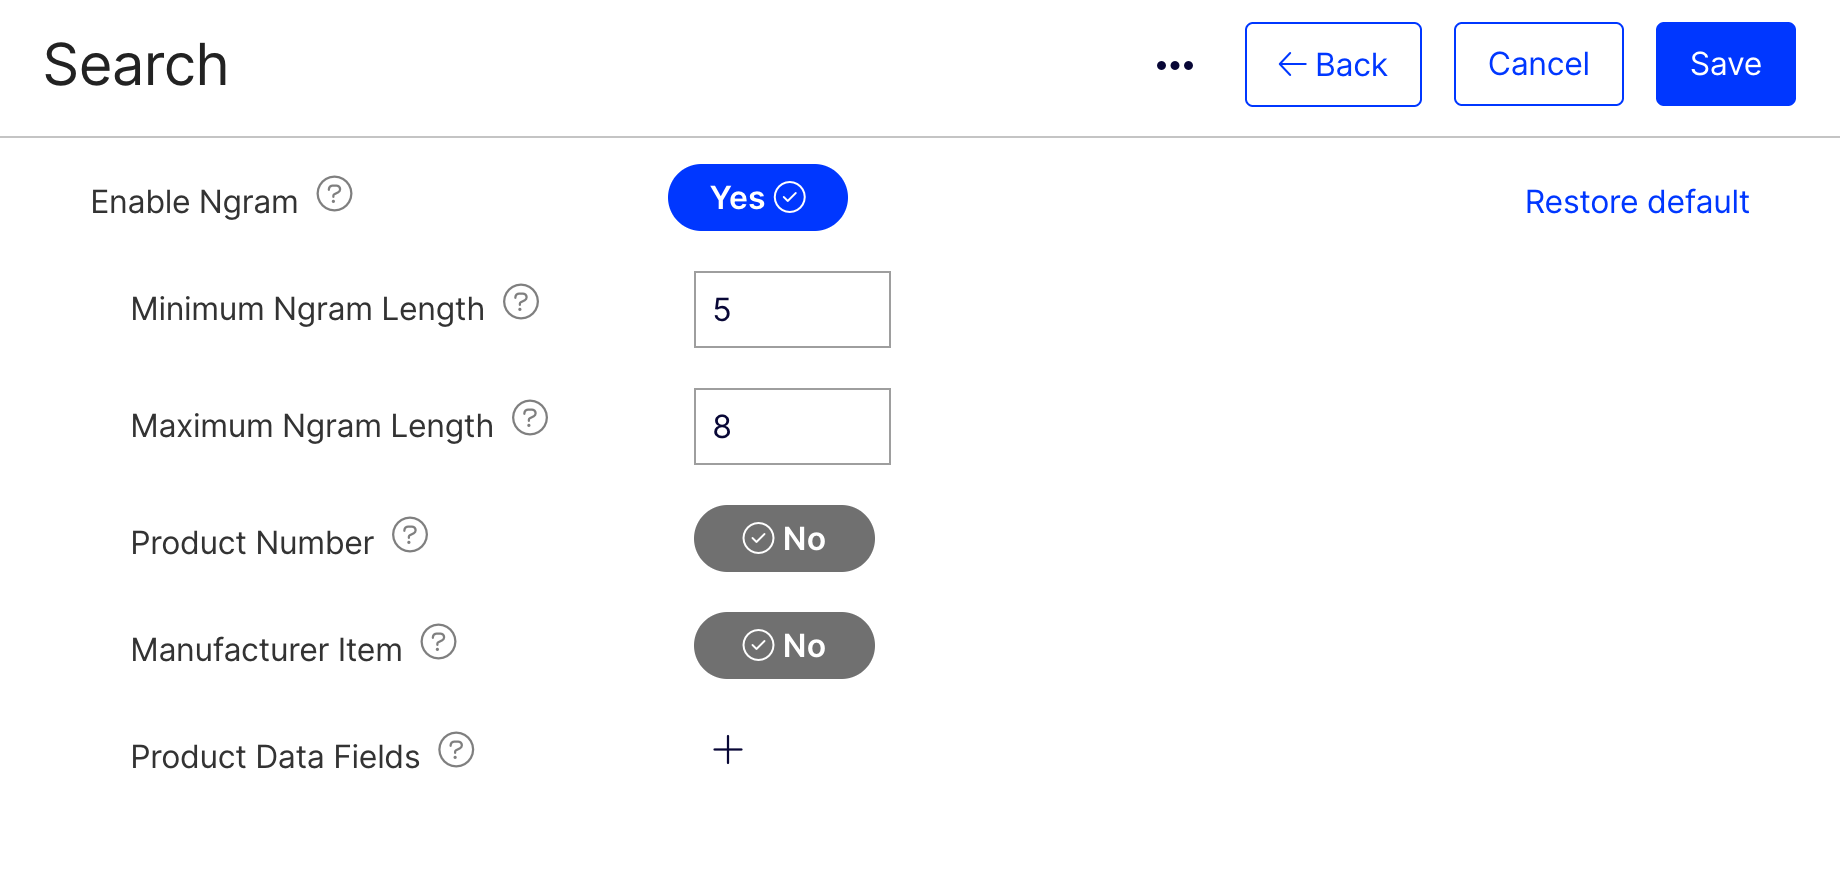This screenshot has height=872, width=1840.
Task: Select the checkmark inside the Yes toggle
Action: click(790, 197)
